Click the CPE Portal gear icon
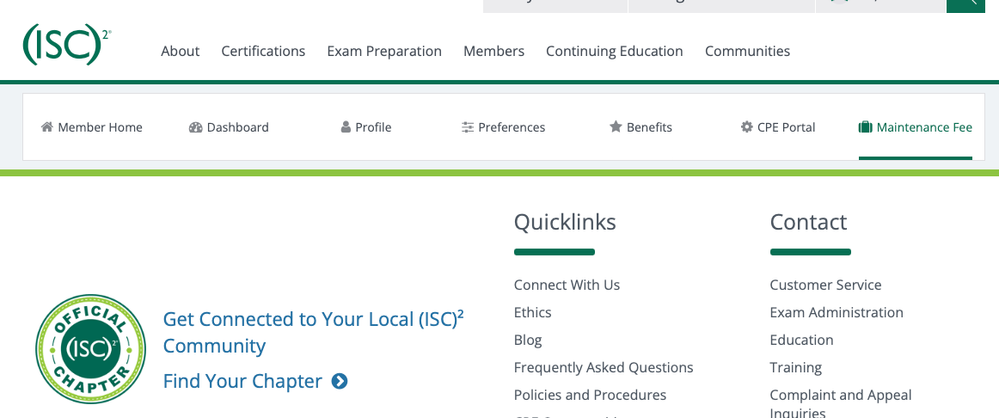This screenshot has height=418, width=999. pos(747,127)
